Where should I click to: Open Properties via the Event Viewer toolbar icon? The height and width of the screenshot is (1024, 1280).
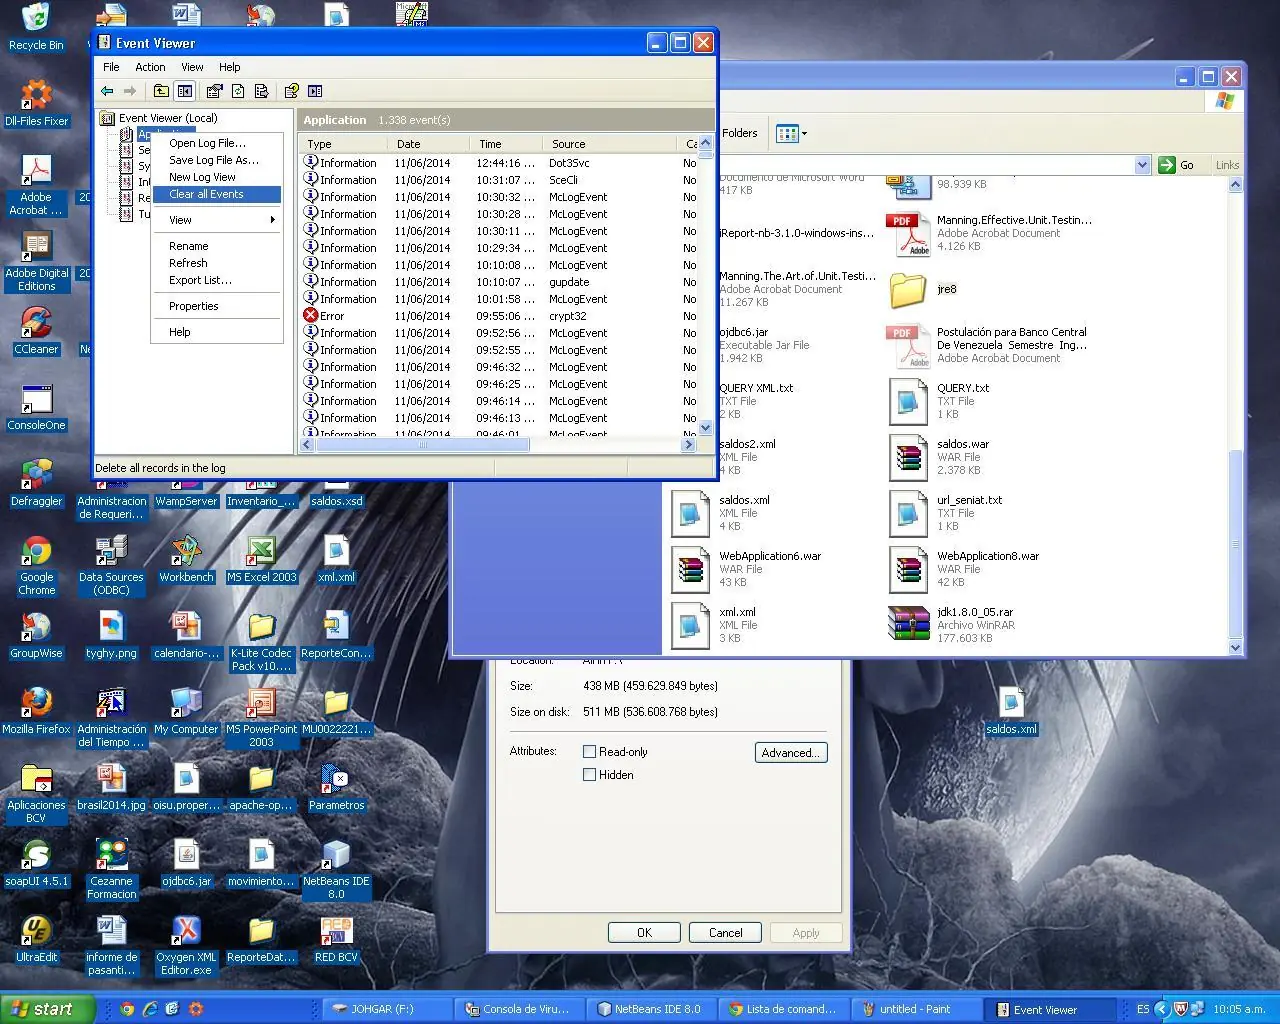(x=214, y=91)
